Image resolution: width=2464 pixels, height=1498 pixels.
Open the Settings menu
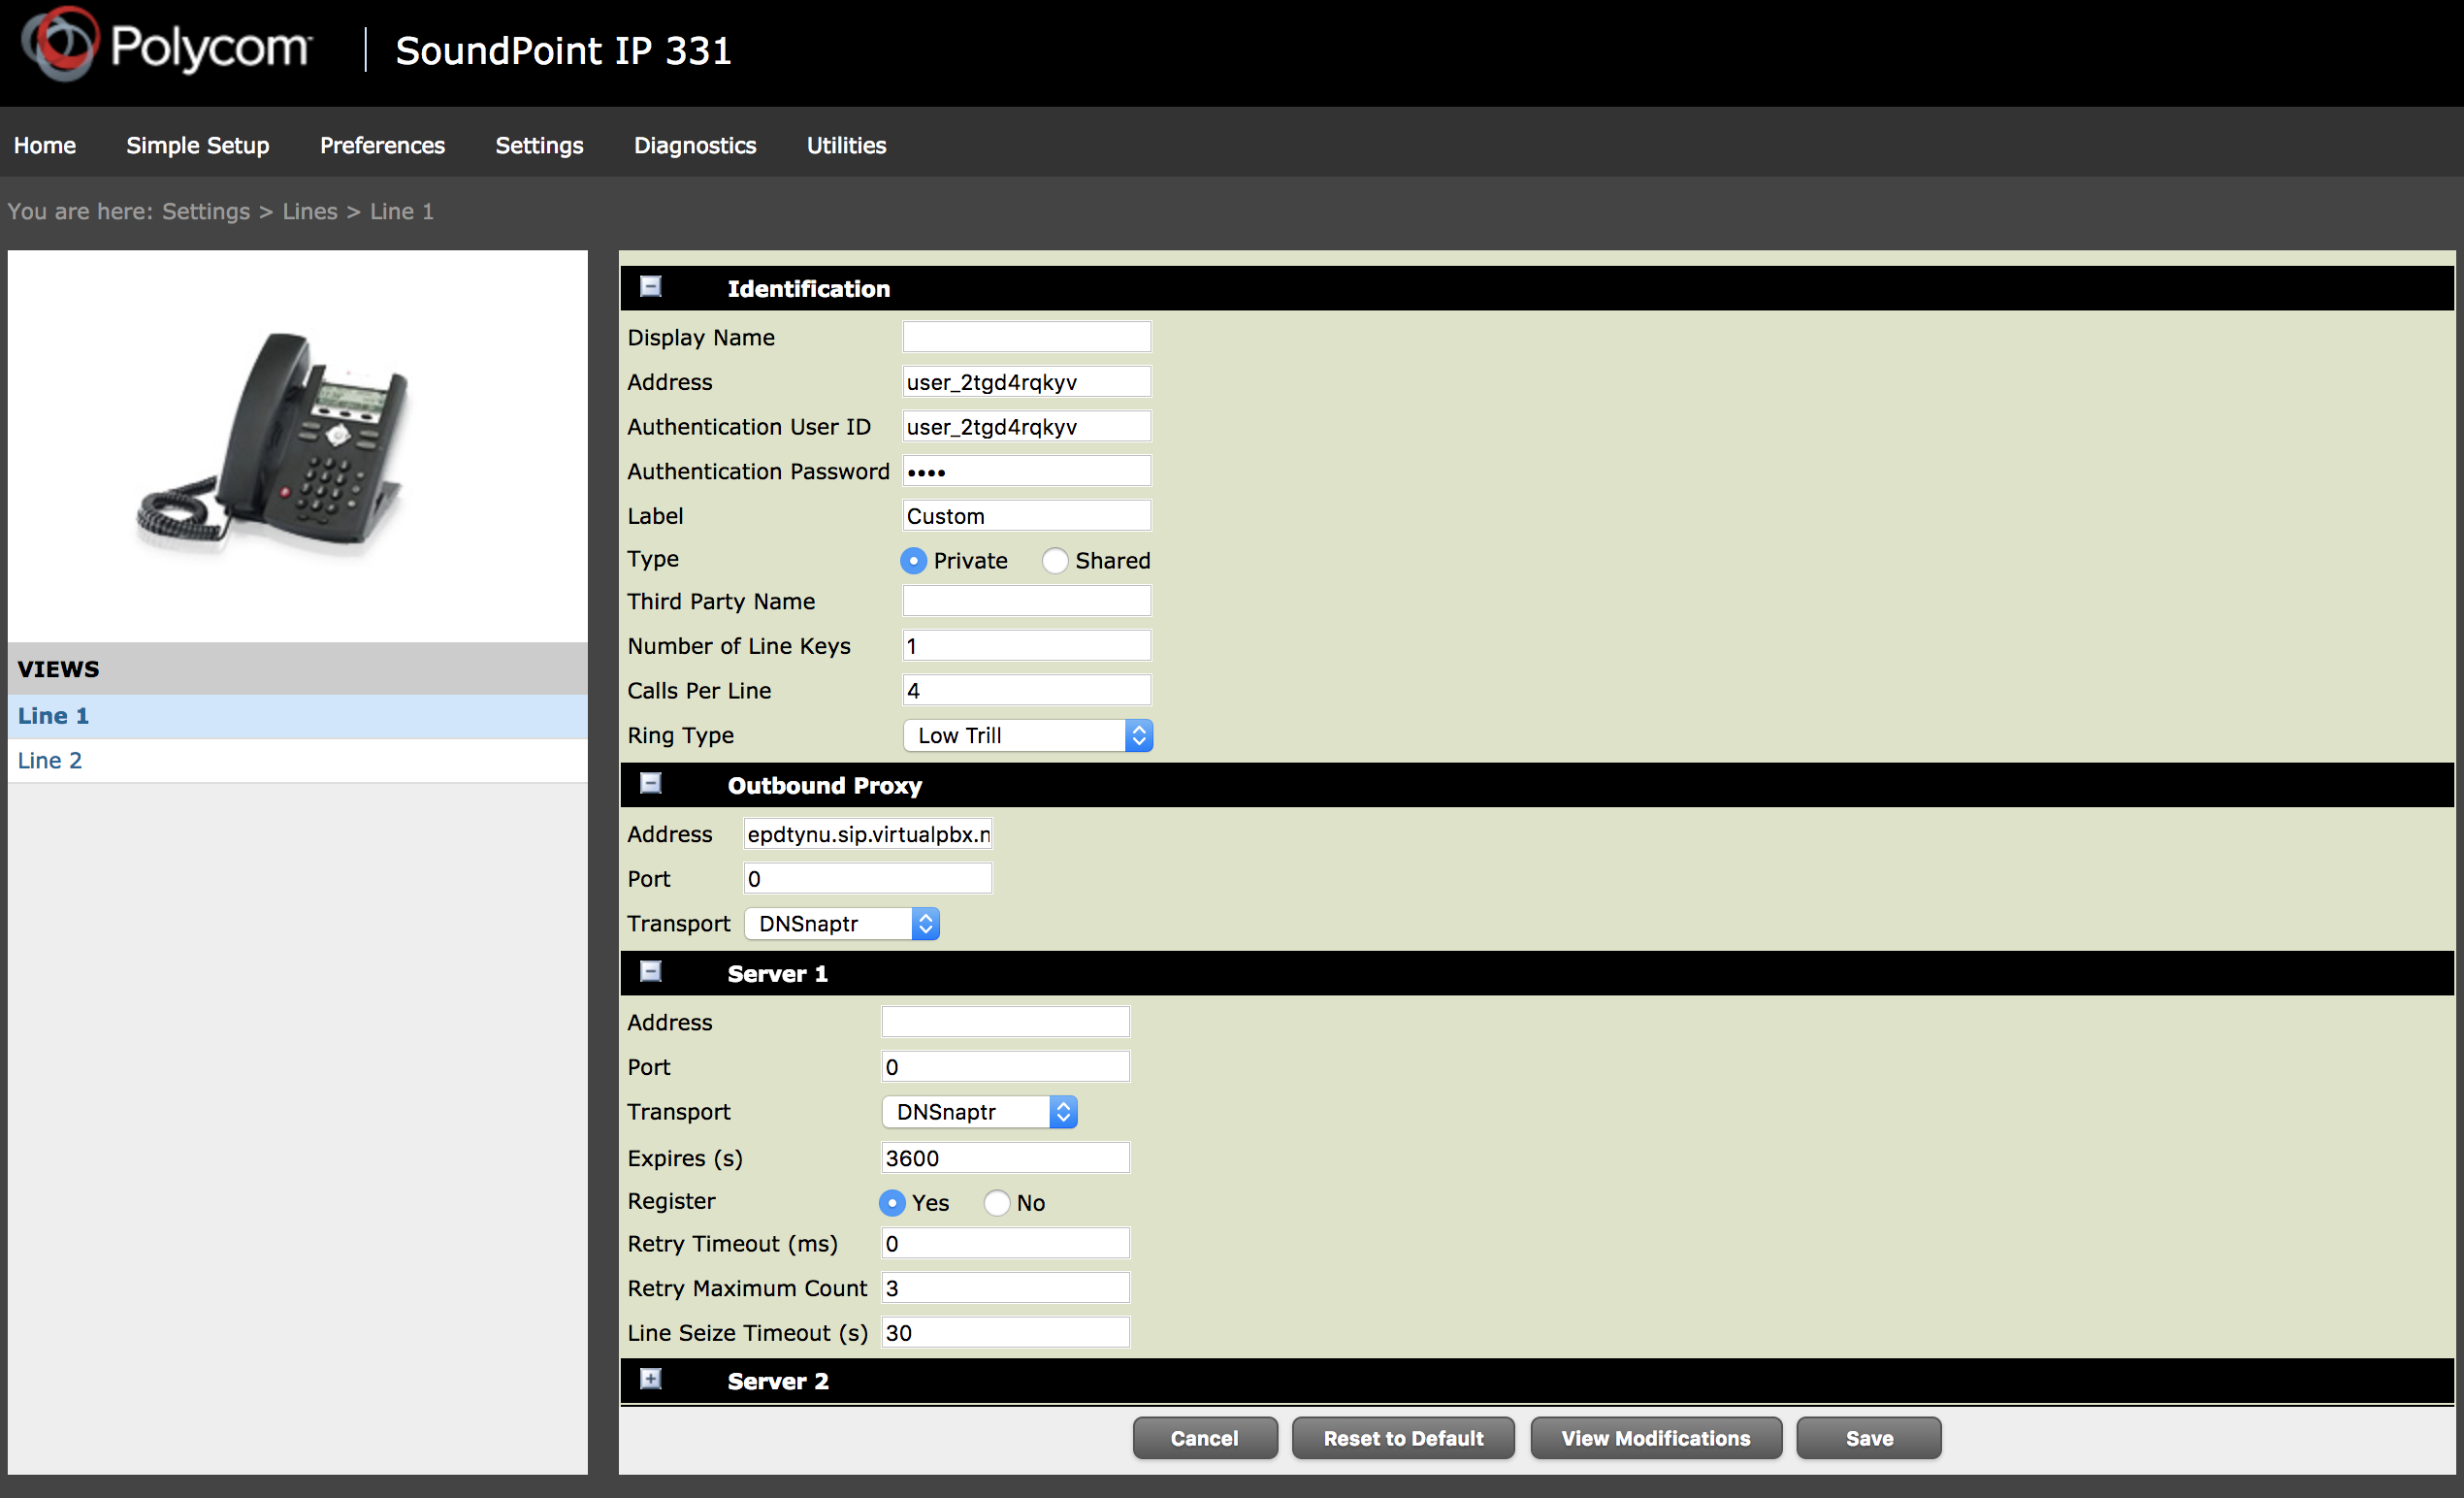539,145
